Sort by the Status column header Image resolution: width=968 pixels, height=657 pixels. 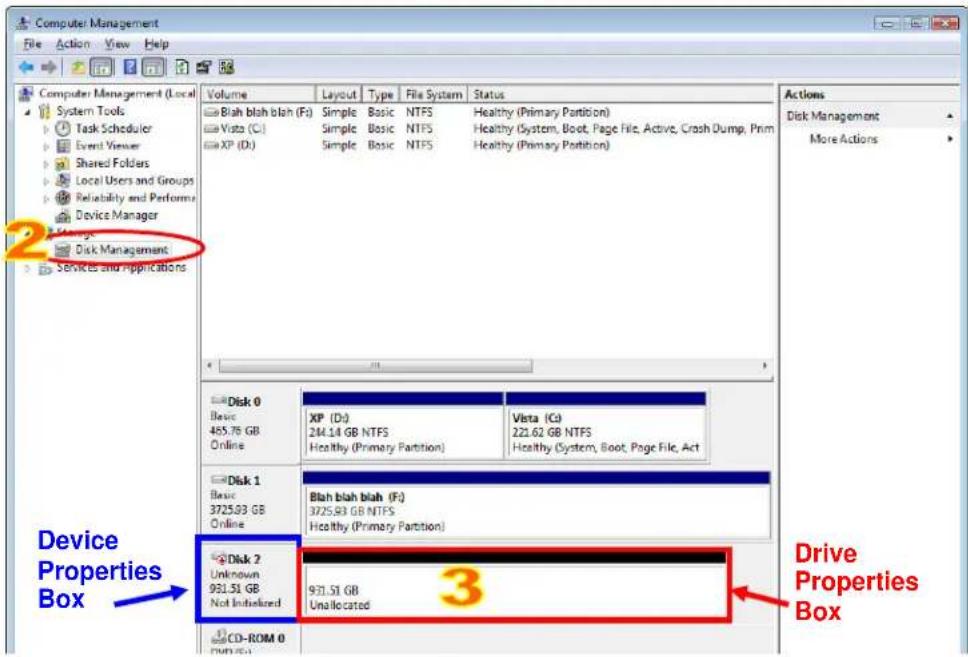[620, 94]
